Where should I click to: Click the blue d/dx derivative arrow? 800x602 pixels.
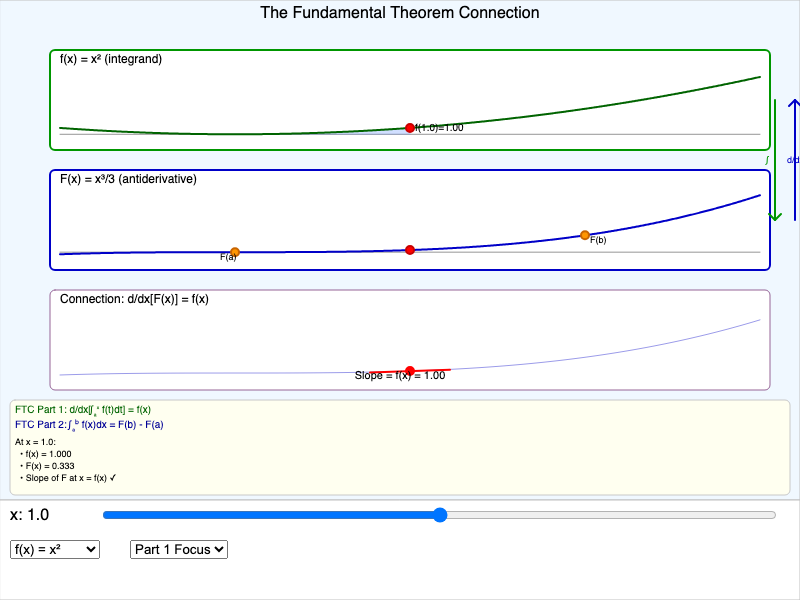pos(793,160)
